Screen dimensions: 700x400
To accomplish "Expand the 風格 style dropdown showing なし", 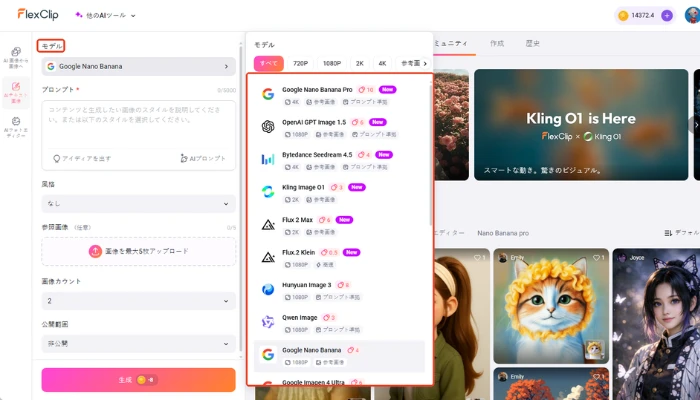I will coord(138,204).
